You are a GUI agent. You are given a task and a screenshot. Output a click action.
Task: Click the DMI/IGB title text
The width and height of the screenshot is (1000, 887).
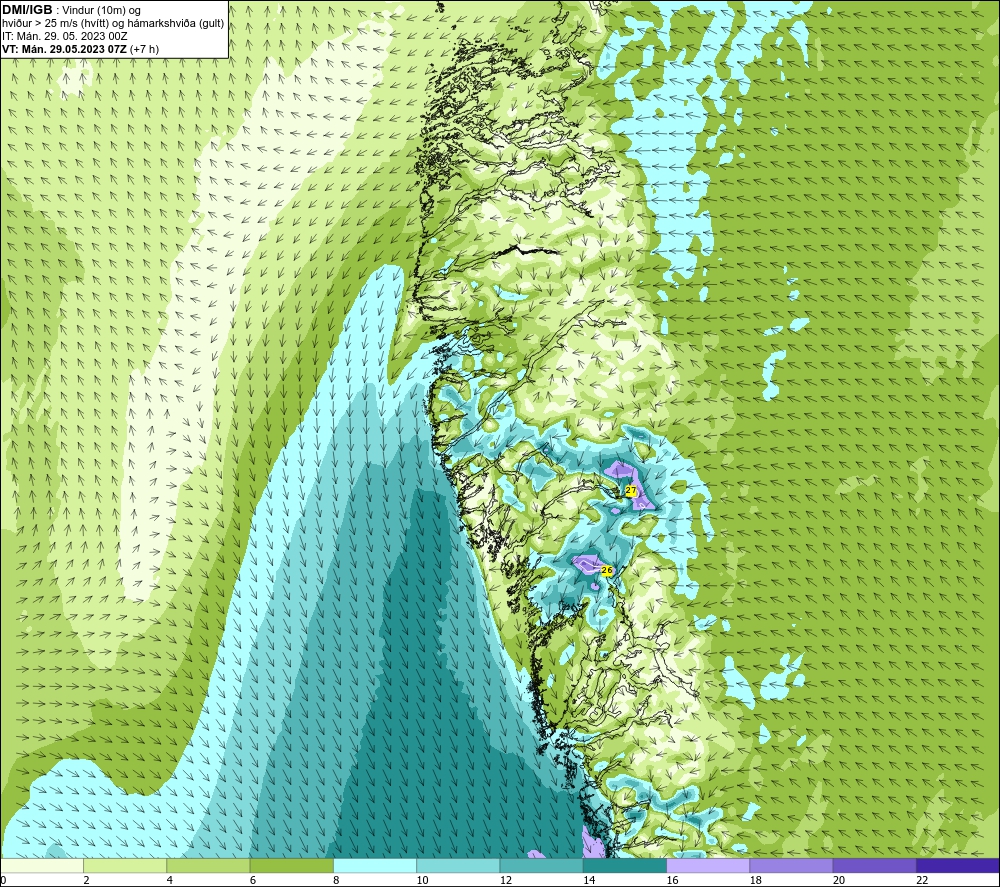[27, 10]
